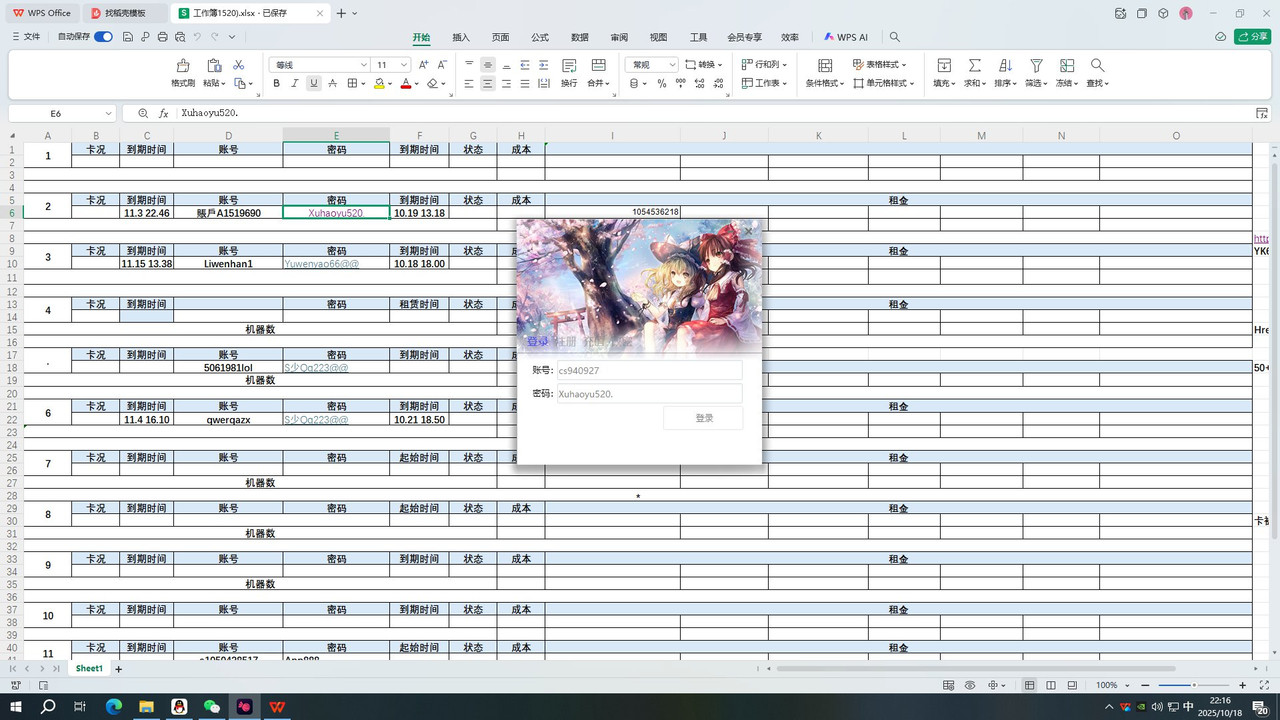The height and width of the screenshot is (720, 1280).
Task: Click the Find (查找) button
Action: [1098, 73]
